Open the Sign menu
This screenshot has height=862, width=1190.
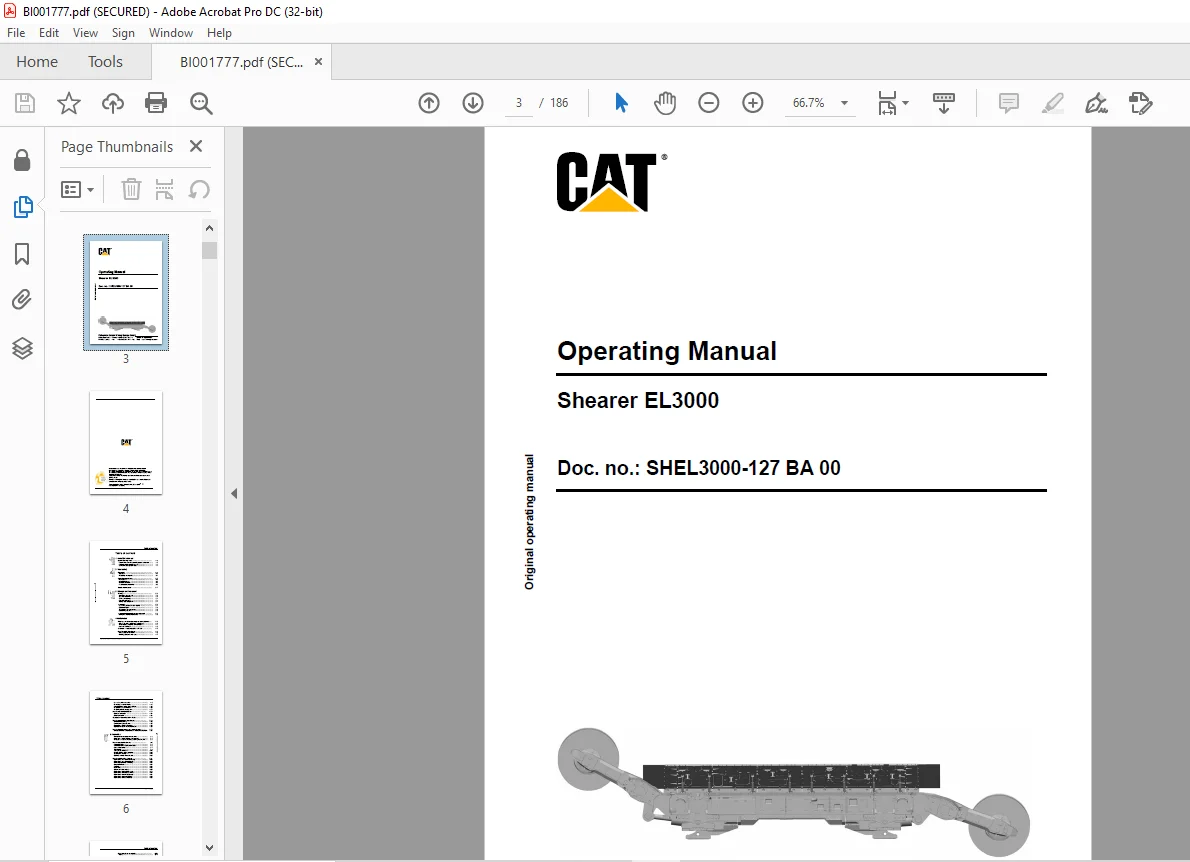[x=123, y=33]
